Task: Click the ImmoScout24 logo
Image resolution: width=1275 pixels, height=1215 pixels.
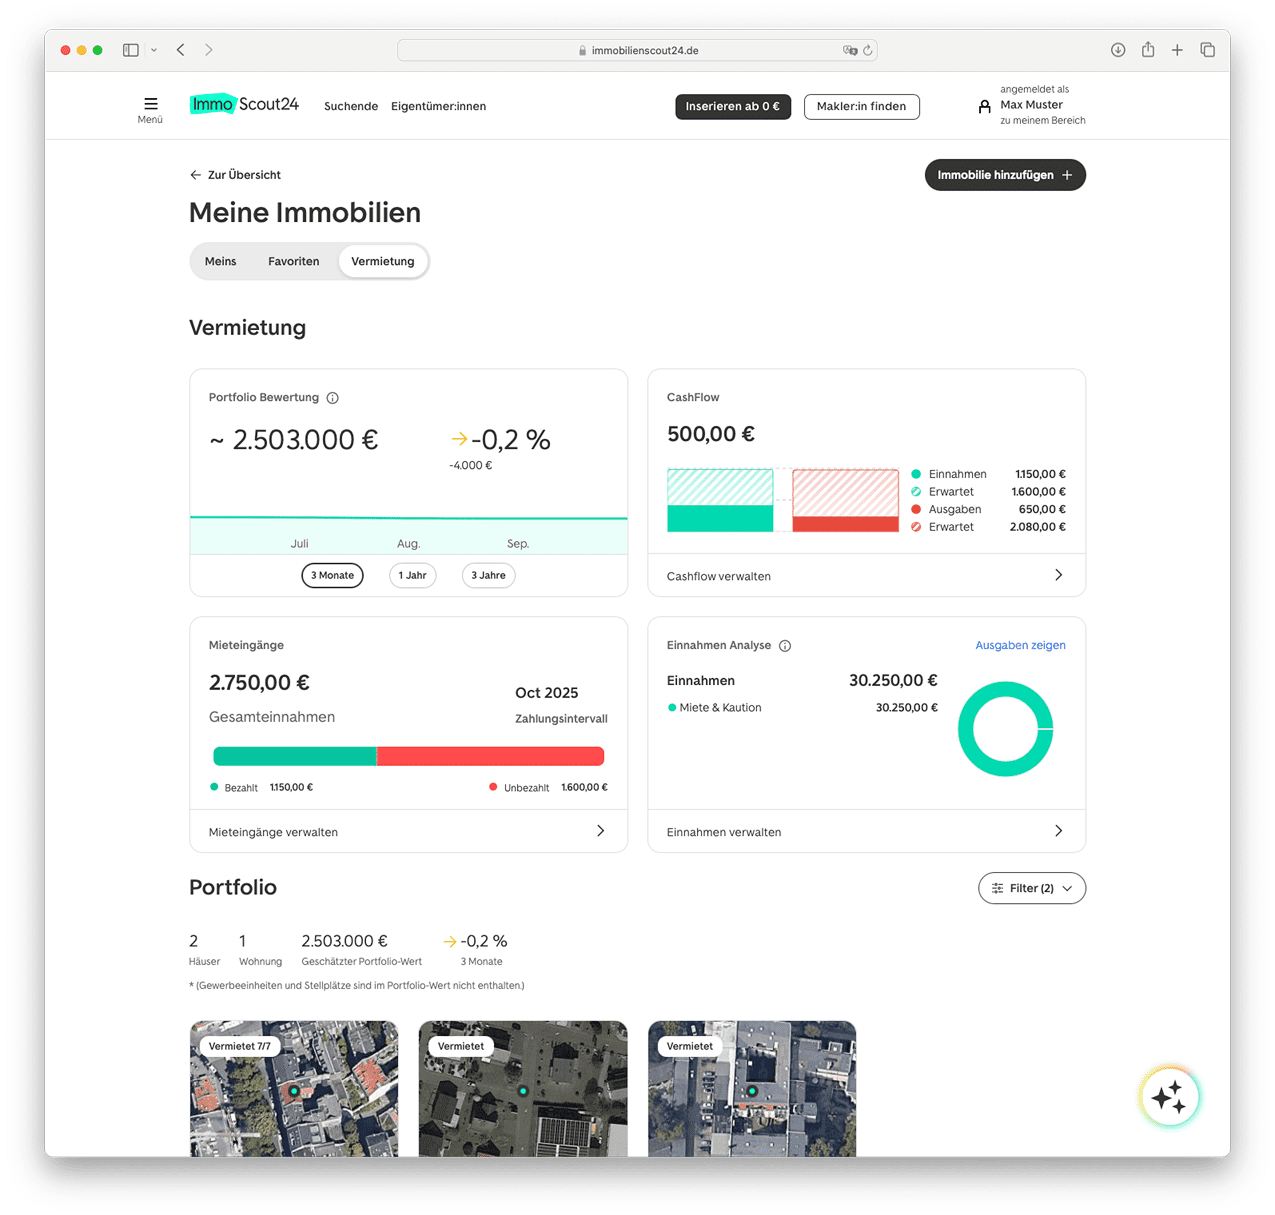Action: point(244,104)
